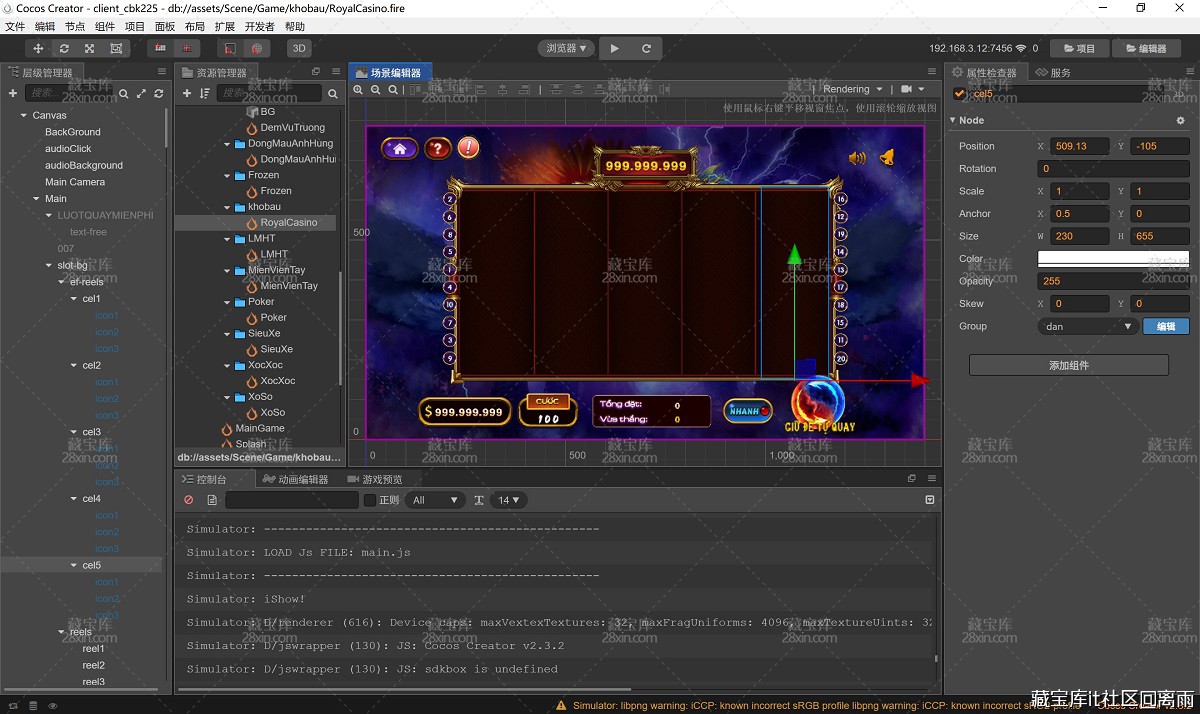Viewport: 1200px width, 714px height.
Task: Open the 项目 project folder button
Action: (x=1079, y=48)
